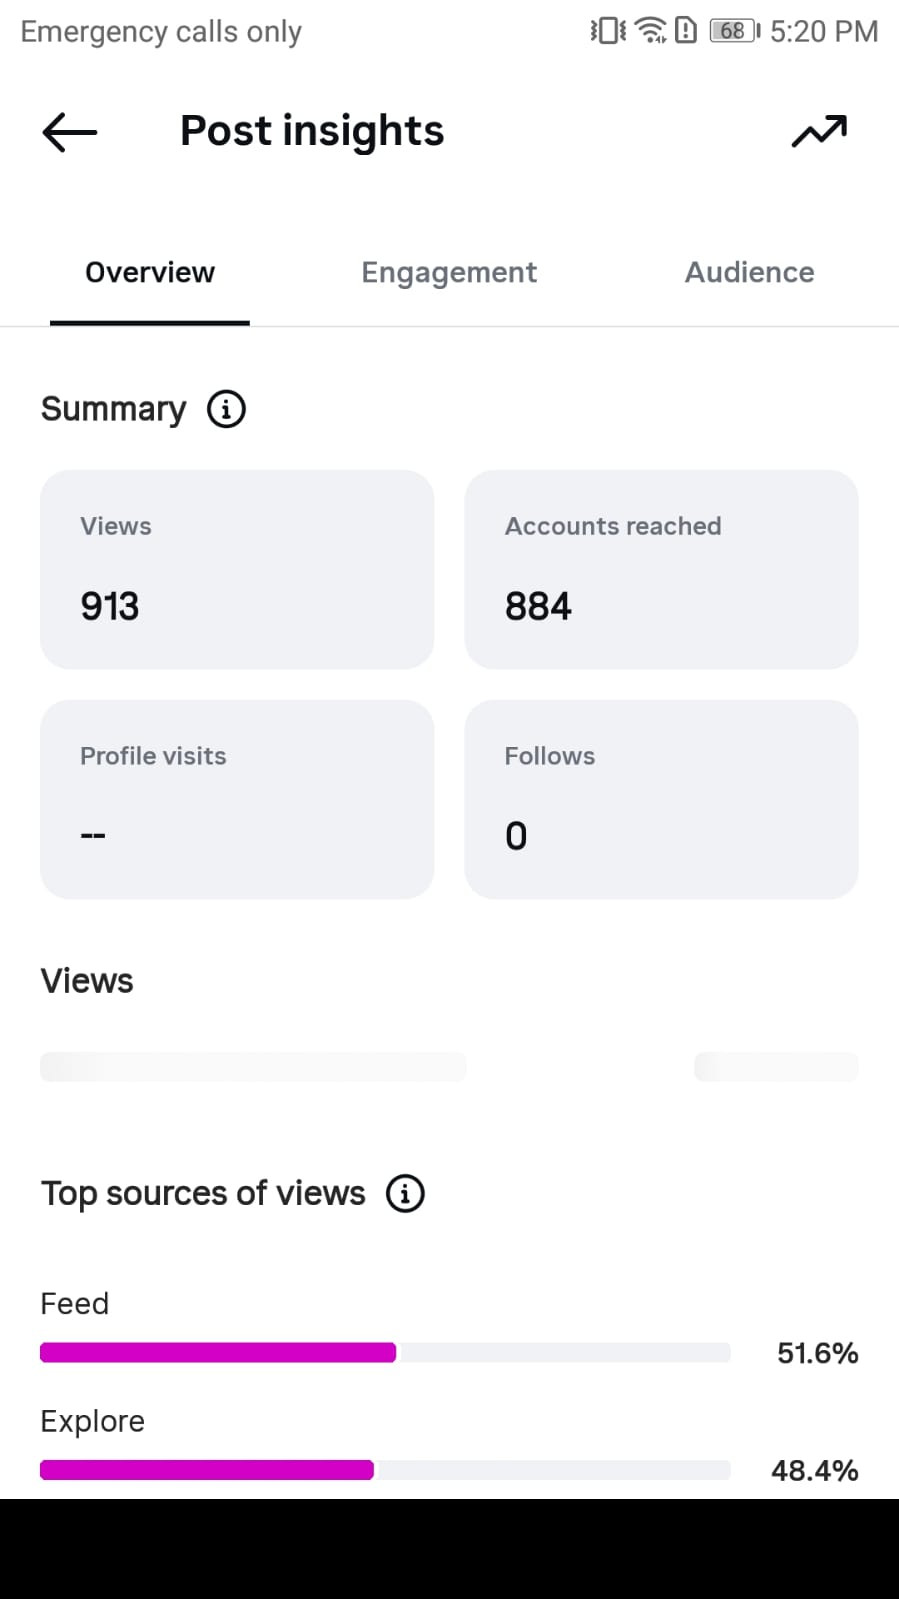The width and height of the screenshot is (899, 1599).
Task: Tap the Post insights title
Action: 312,131
